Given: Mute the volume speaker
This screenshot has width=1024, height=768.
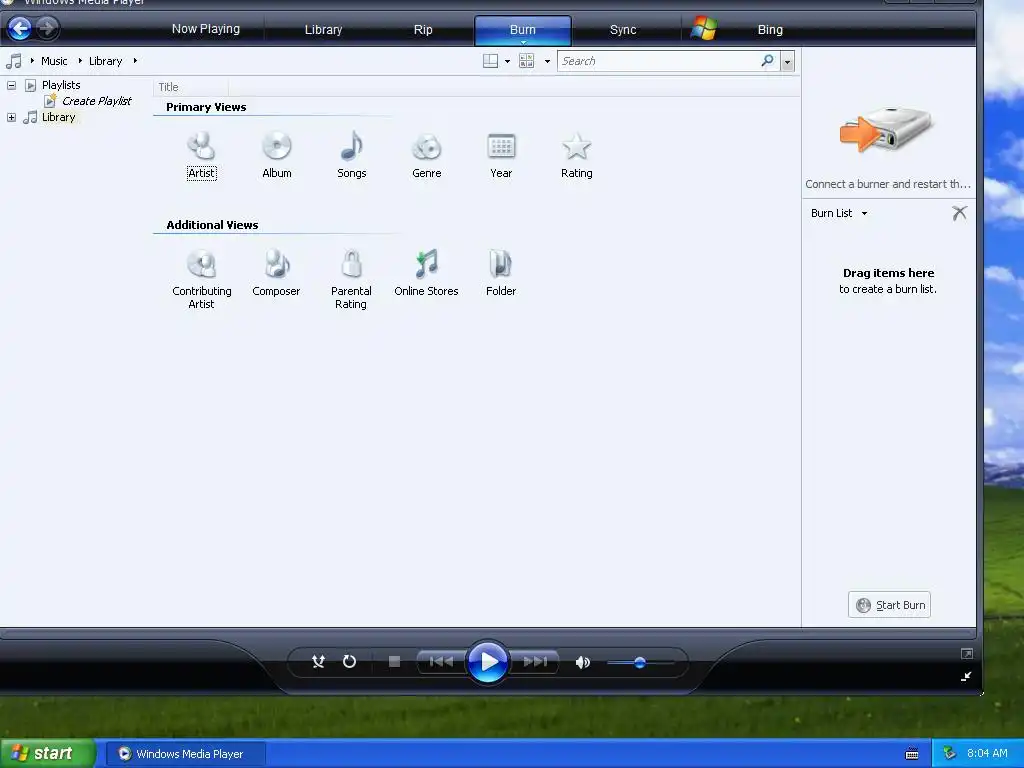Looking at the screenshot, I should click(x=583, y=662).
